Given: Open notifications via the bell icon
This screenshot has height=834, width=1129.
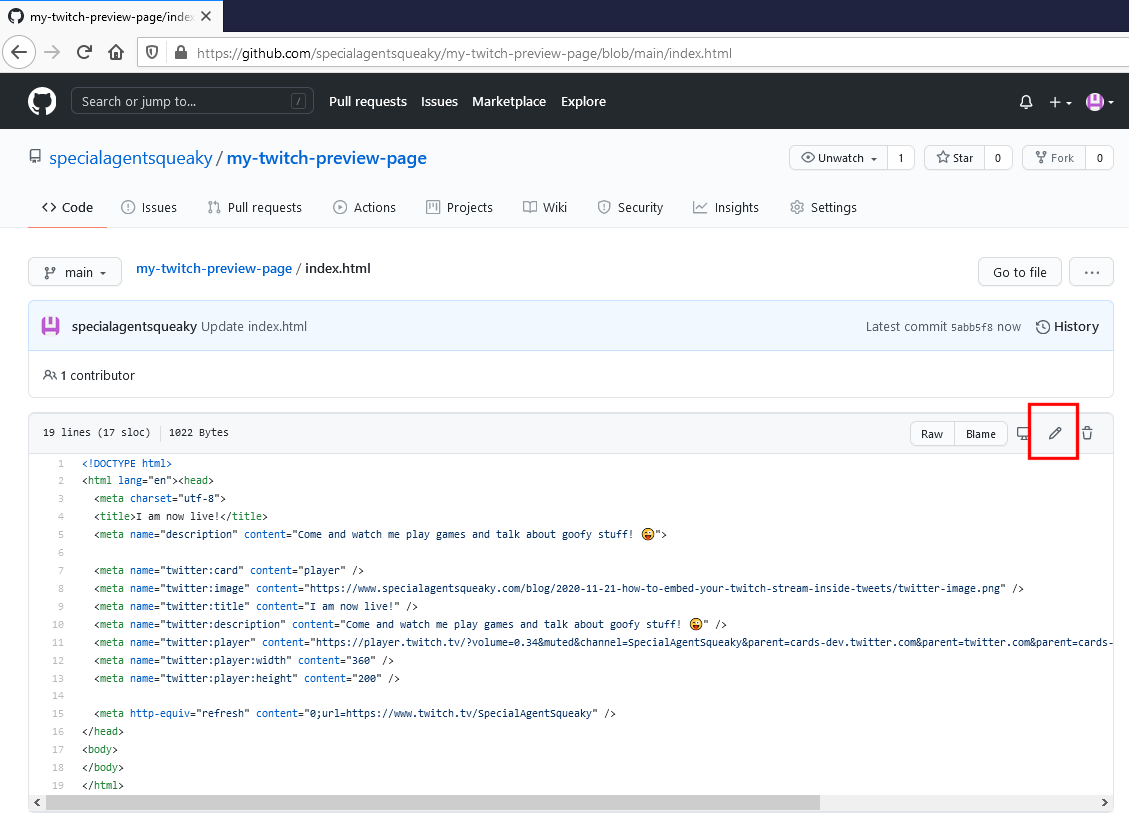Looking at the screenshot, I should 1025,101.
